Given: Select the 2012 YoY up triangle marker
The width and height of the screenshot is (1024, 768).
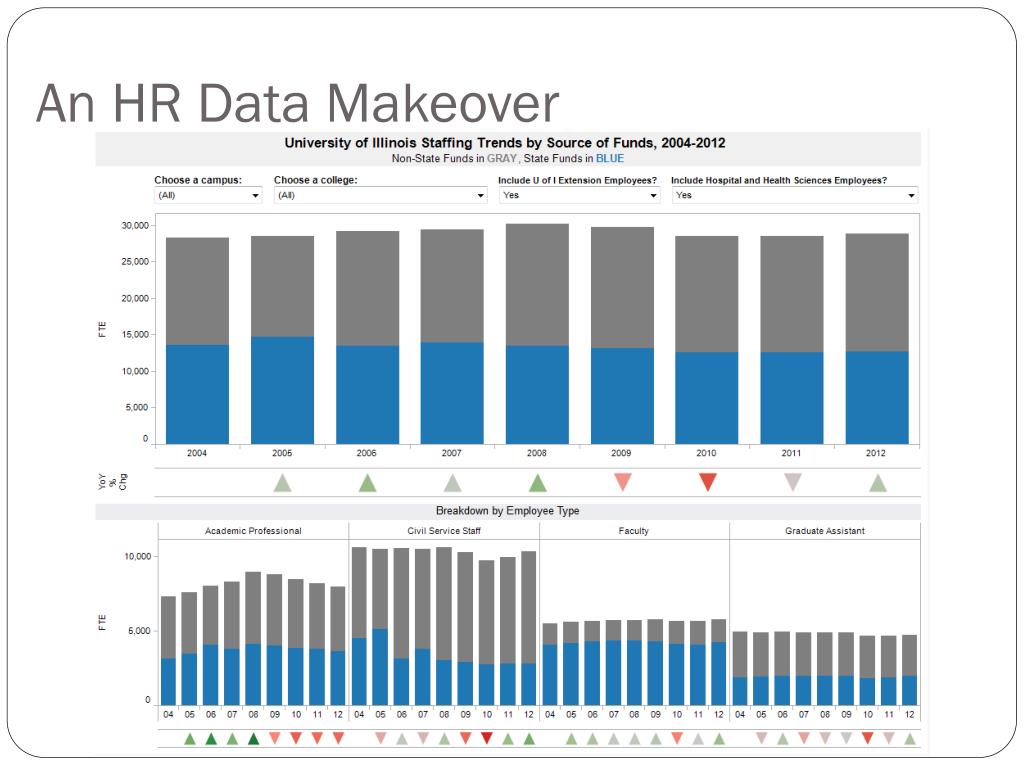Looking at the screenshot, I should click(878, 483).
